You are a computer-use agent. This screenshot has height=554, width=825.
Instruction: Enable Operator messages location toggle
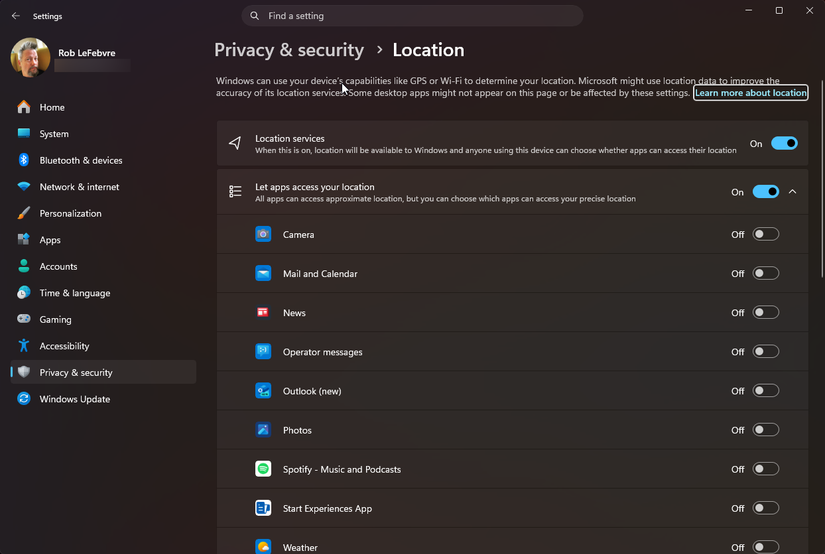click(766, 351)
